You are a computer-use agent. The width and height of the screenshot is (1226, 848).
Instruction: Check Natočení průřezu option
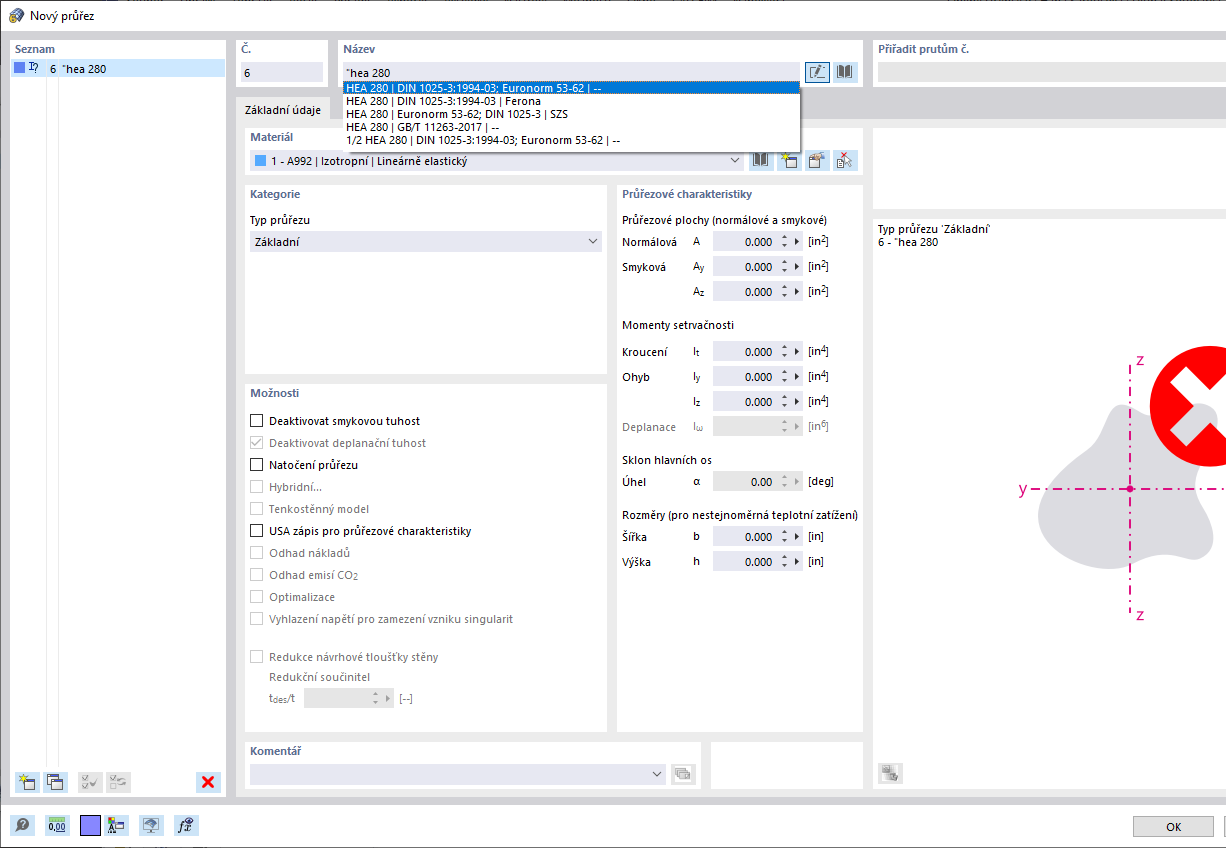click(x=257, y=465)
